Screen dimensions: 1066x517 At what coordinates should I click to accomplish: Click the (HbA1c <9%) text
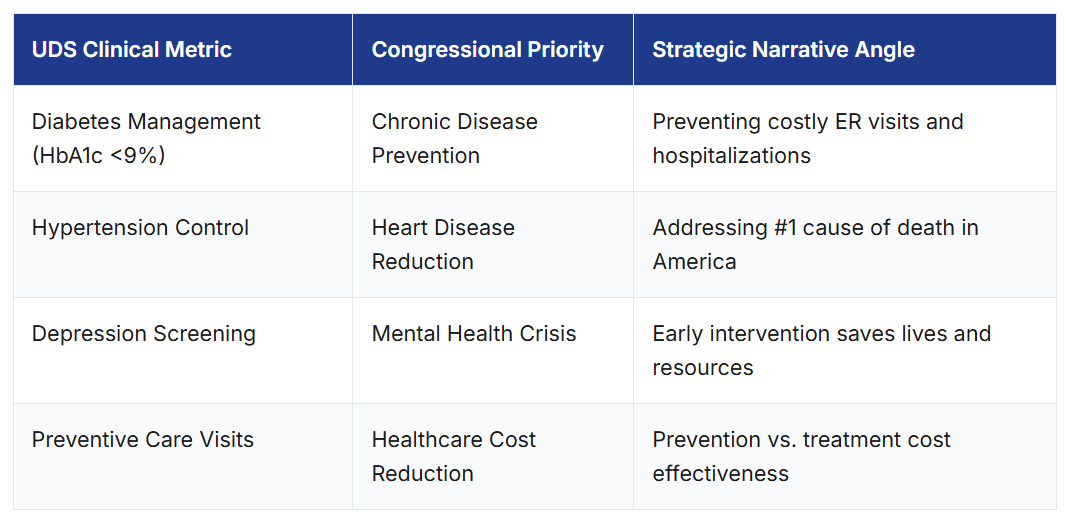click(x=98, y=156)
